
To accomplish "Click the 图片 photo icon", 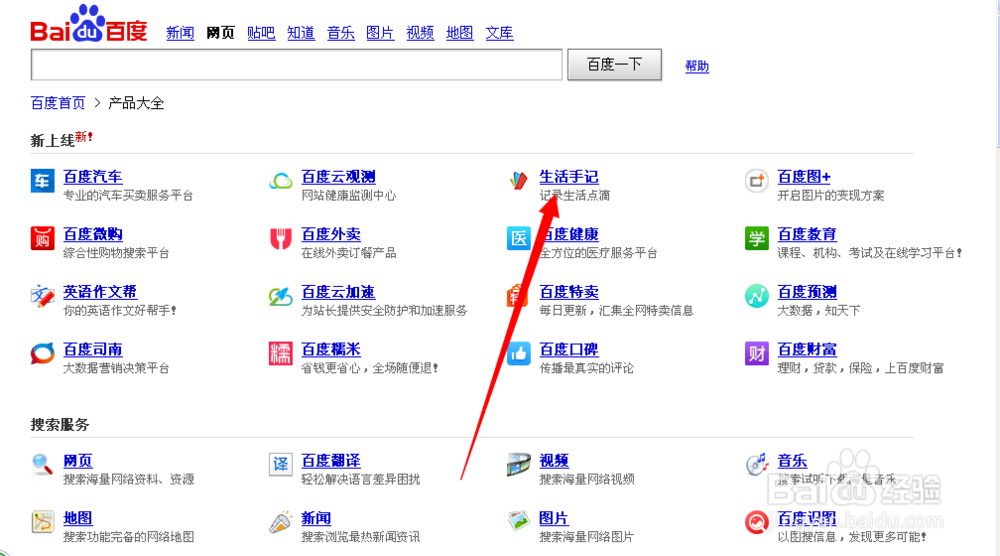I will point(518,522).
